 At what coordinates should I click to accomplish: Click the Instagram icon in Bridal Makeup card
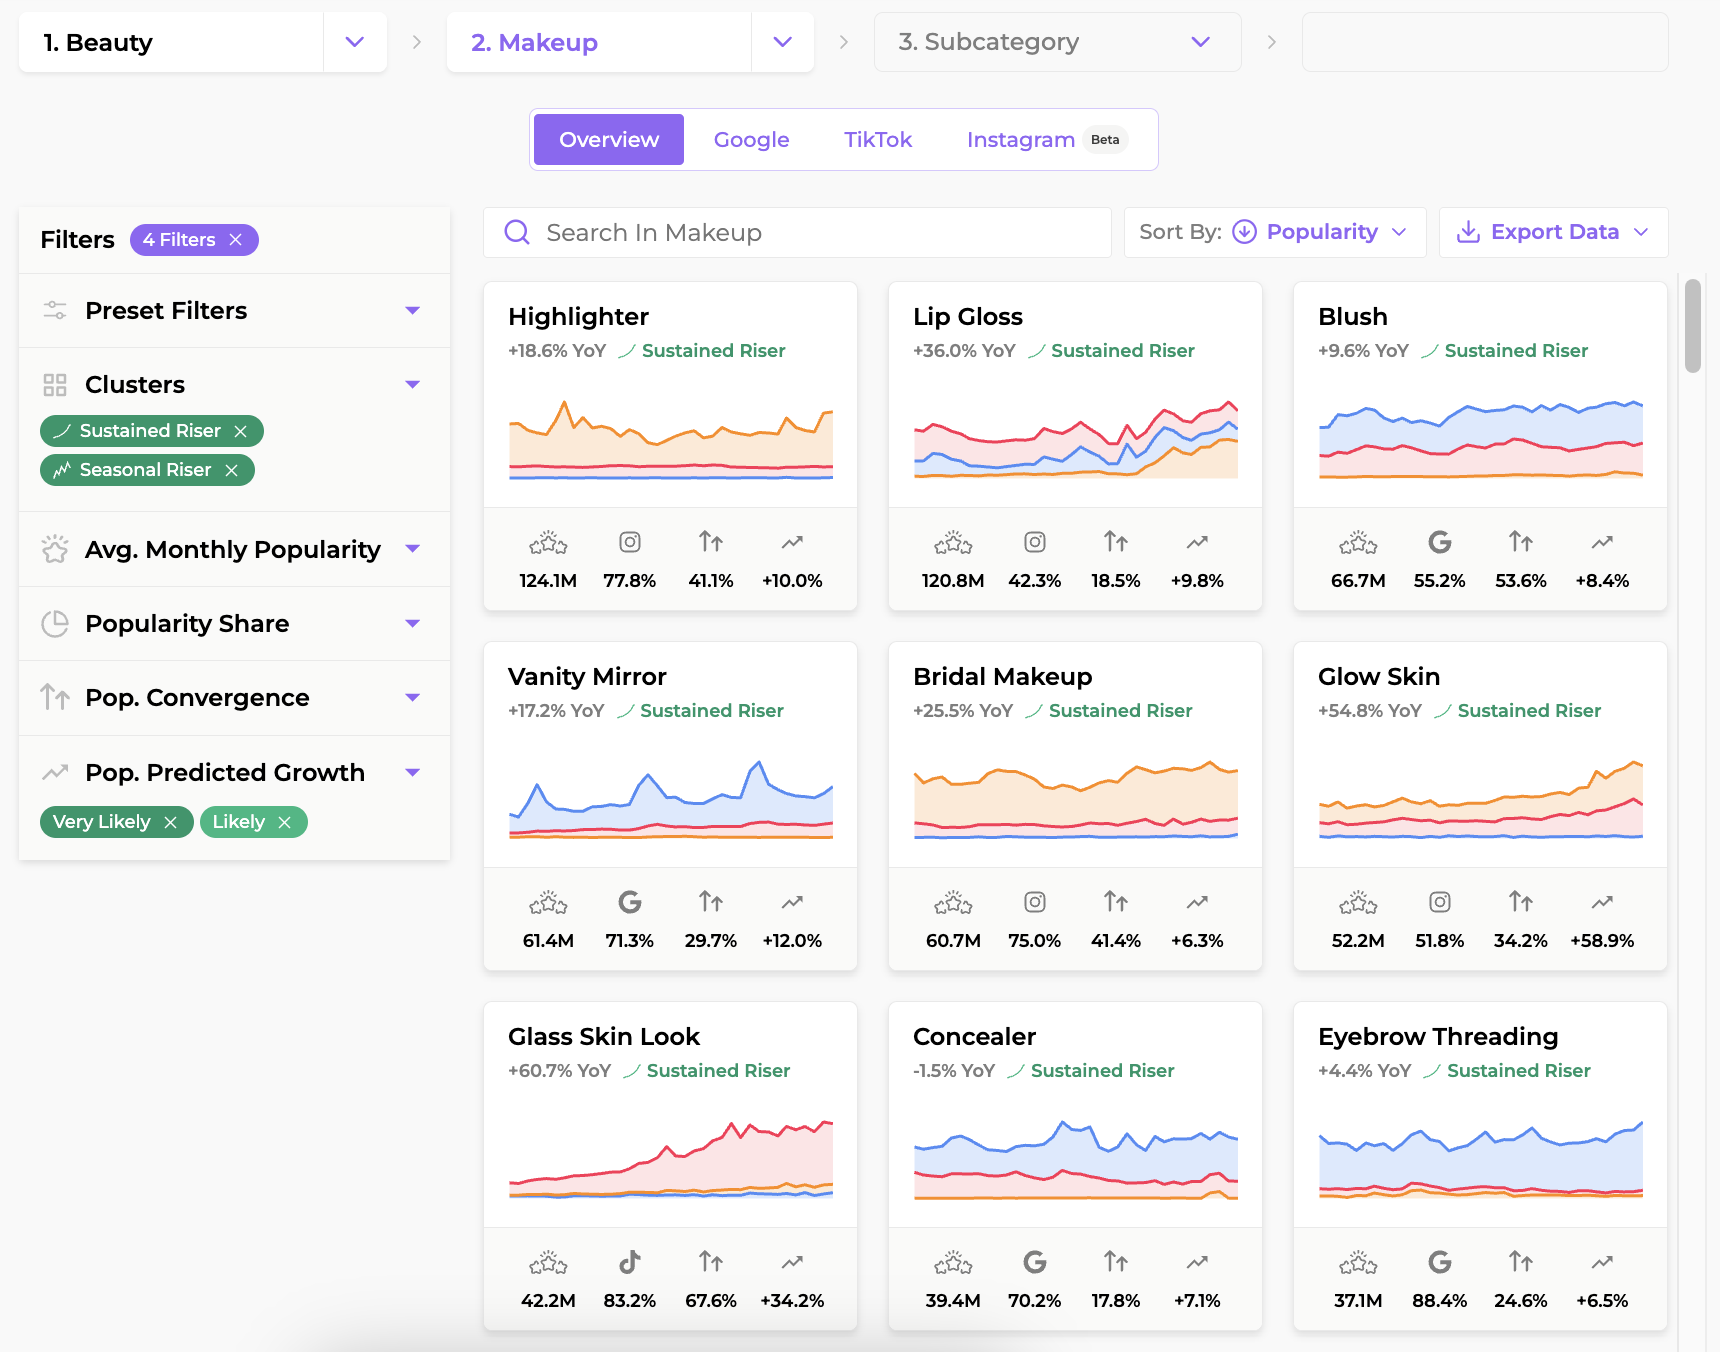(x=1035, y=902)
